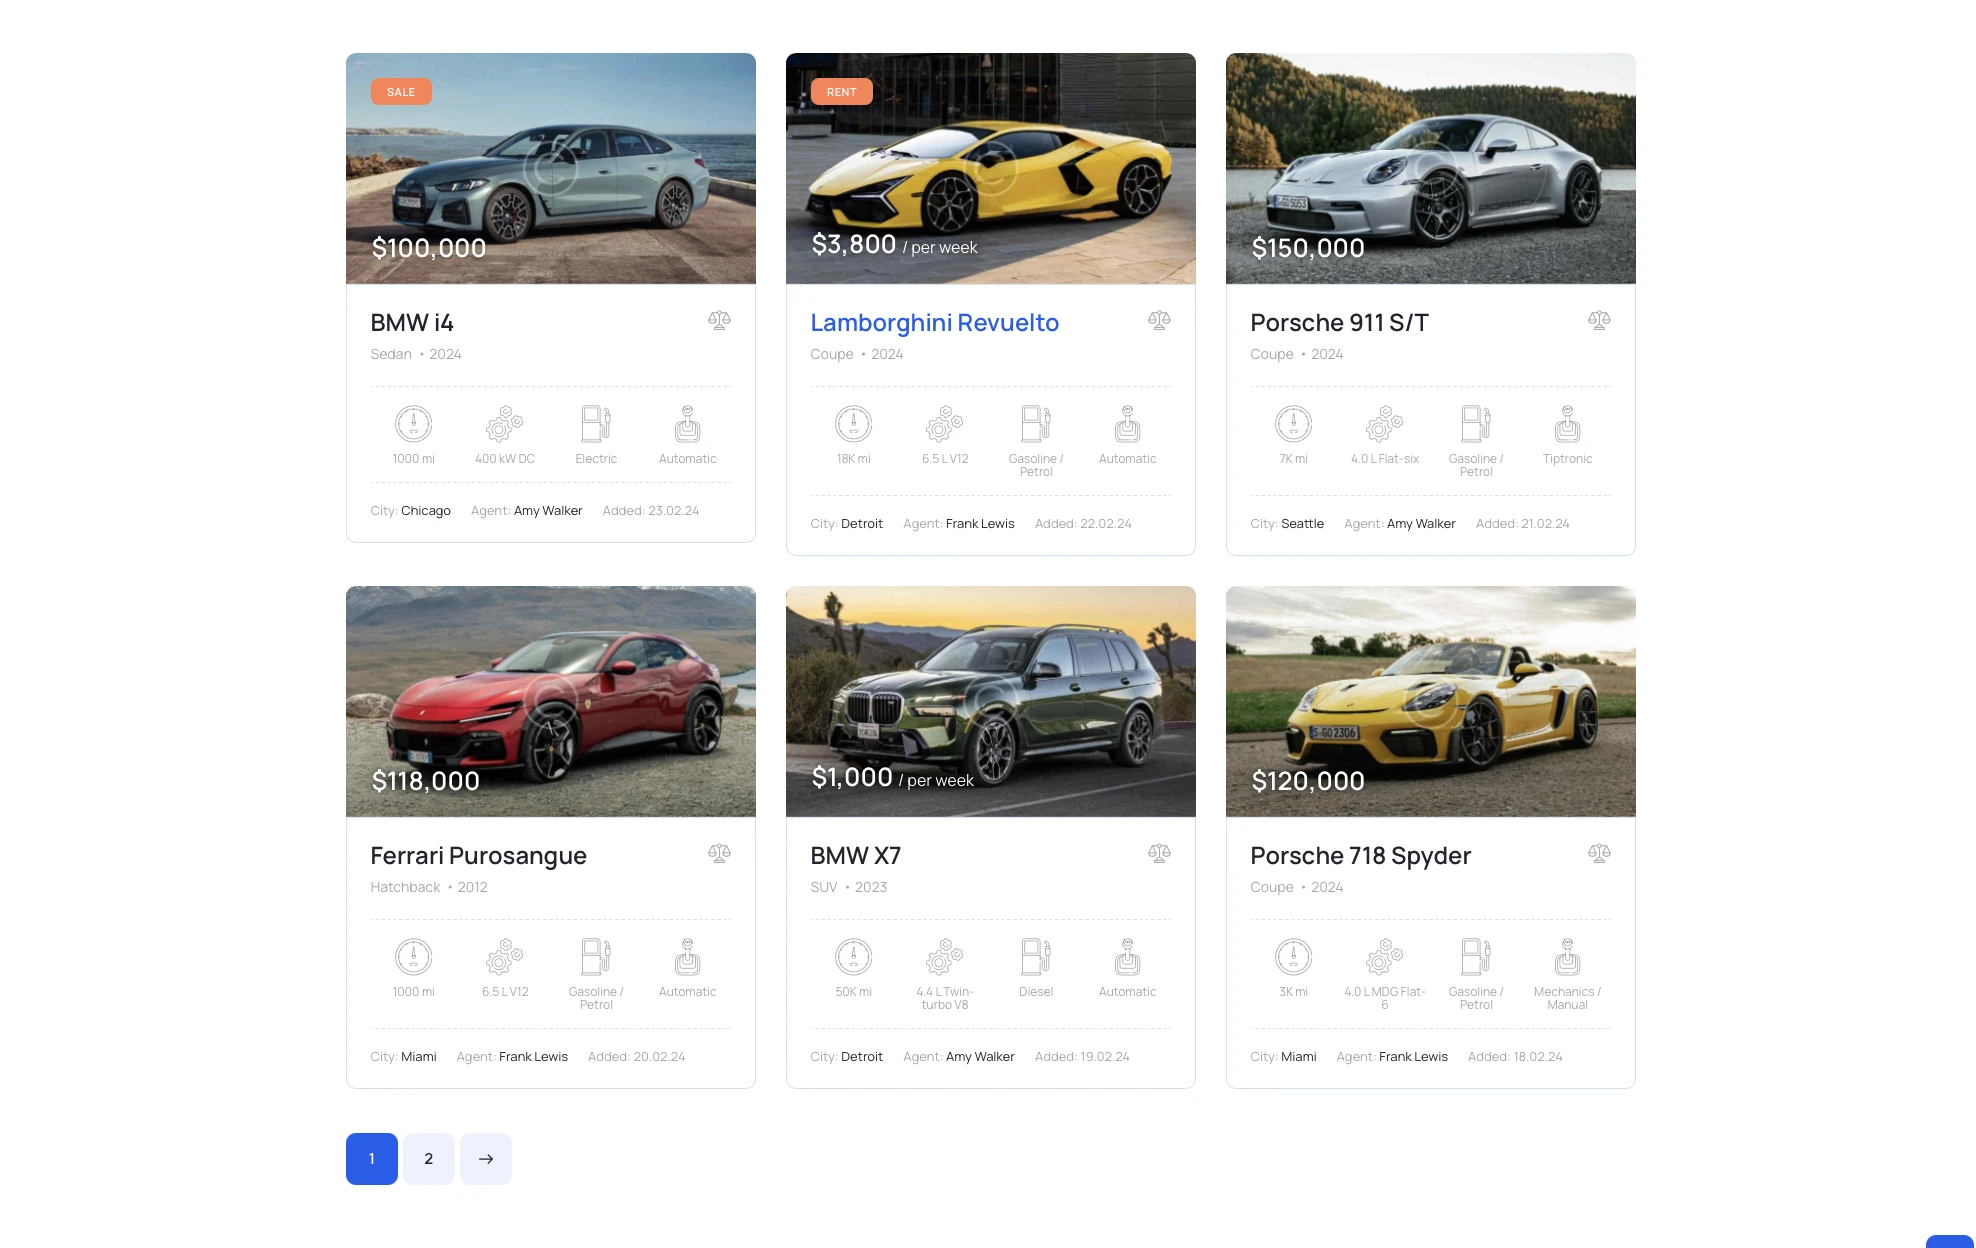
Task: Open the yellow Lamborghini photo
Action: pos(990,168)
